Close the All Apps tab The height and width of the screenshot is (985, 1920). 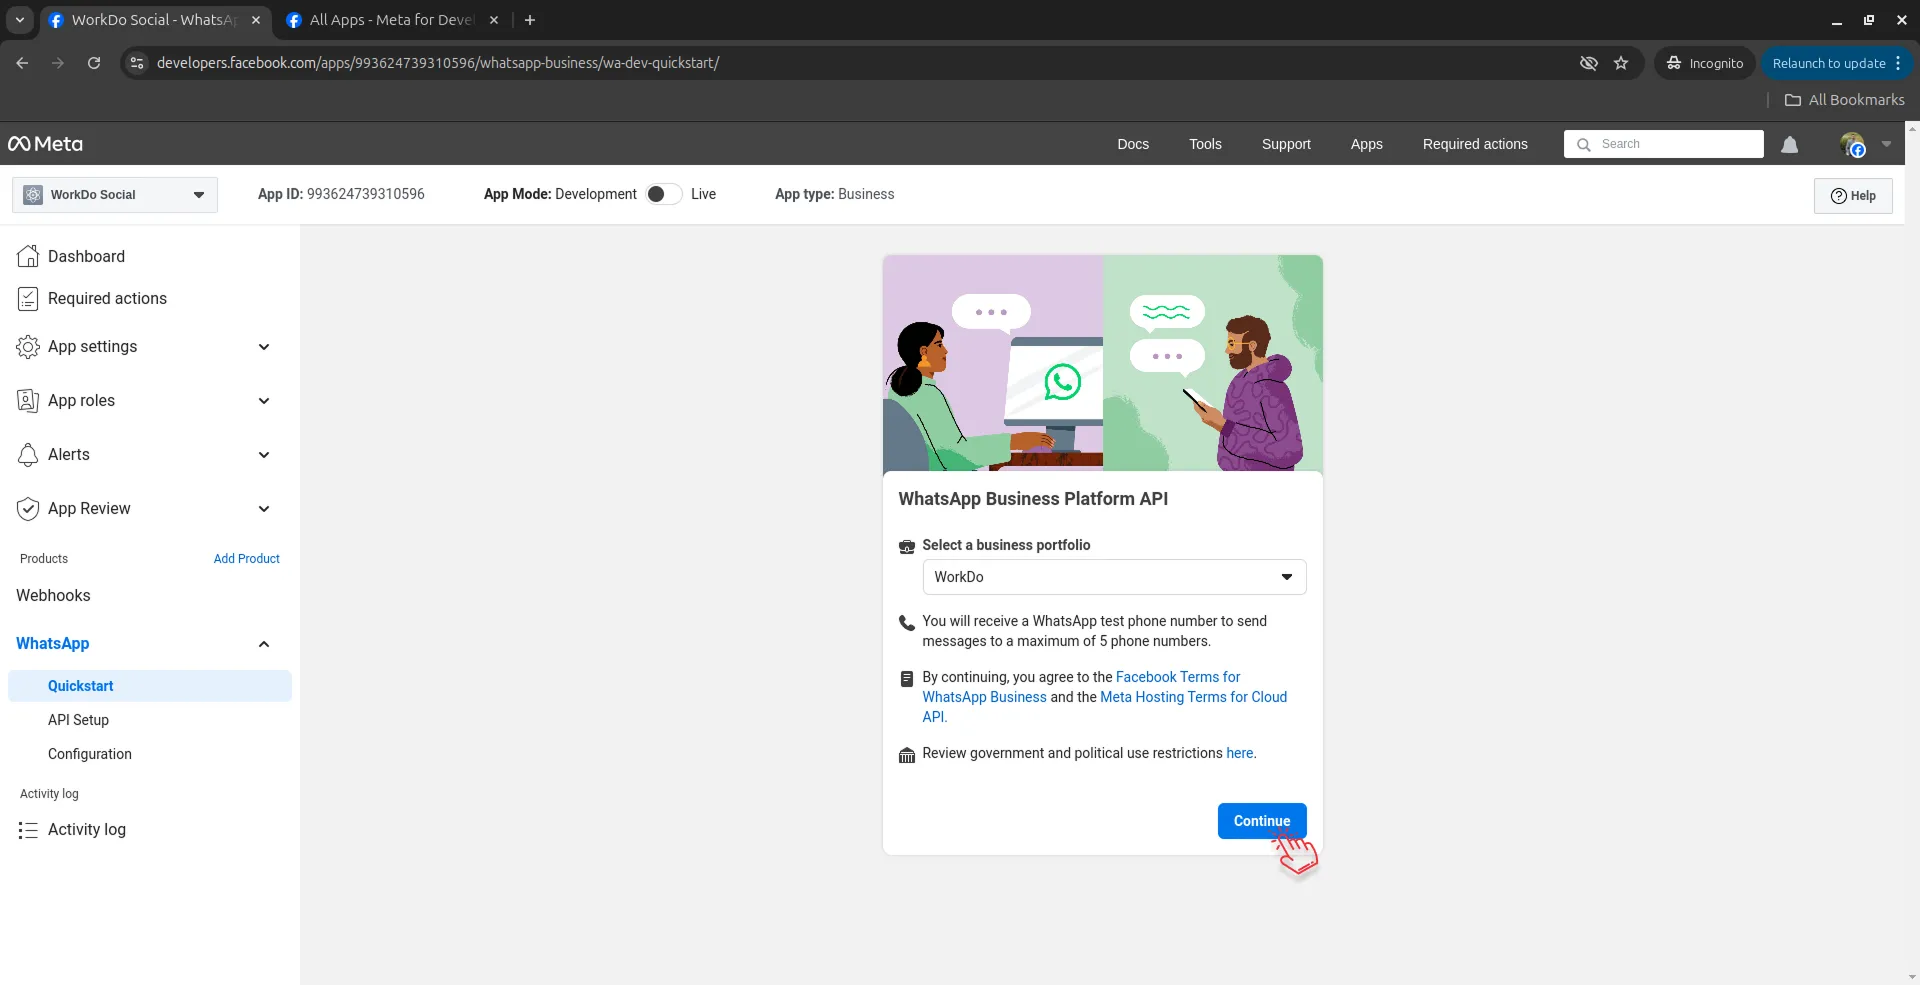click(494, 20)
